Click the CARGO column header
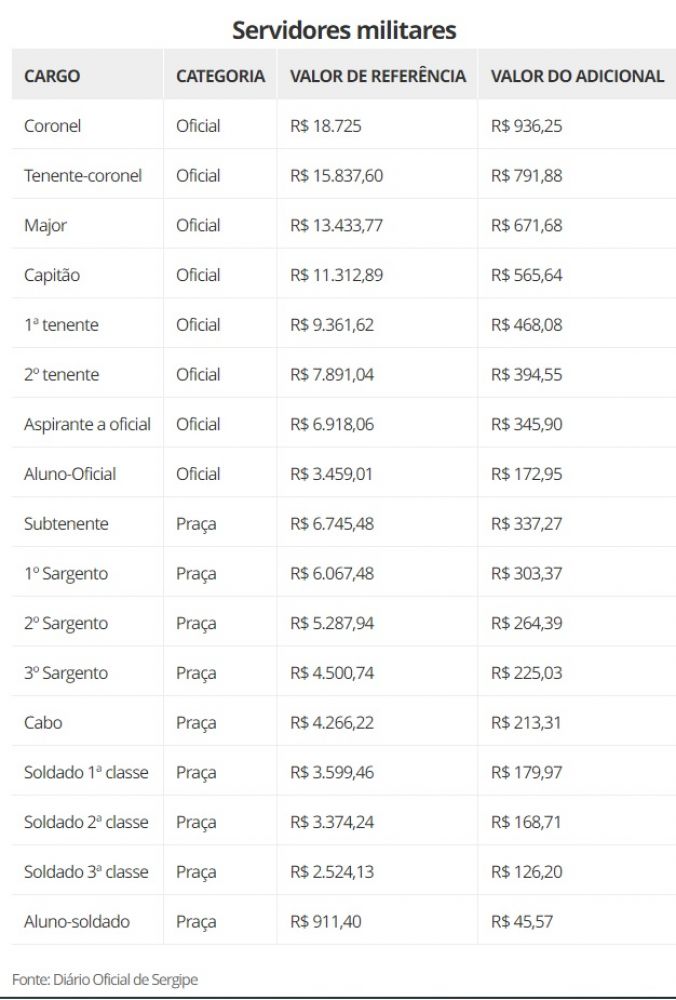 (52, 76)
